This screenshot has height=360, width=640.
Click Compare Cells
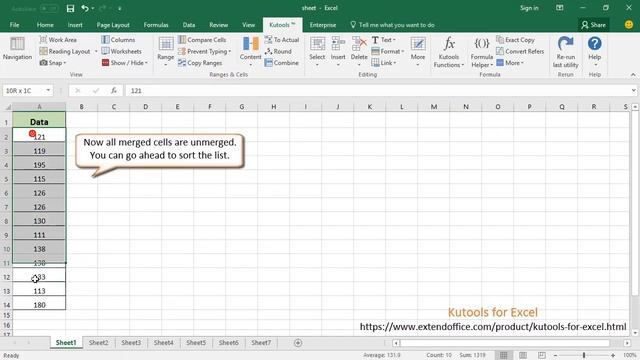[x=202, y=40]
